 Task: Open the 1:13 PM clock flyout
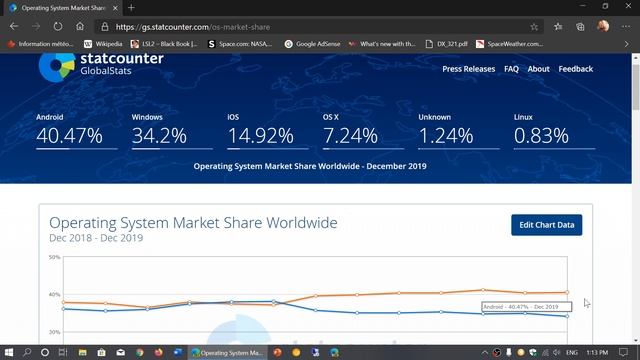point(597,352)
